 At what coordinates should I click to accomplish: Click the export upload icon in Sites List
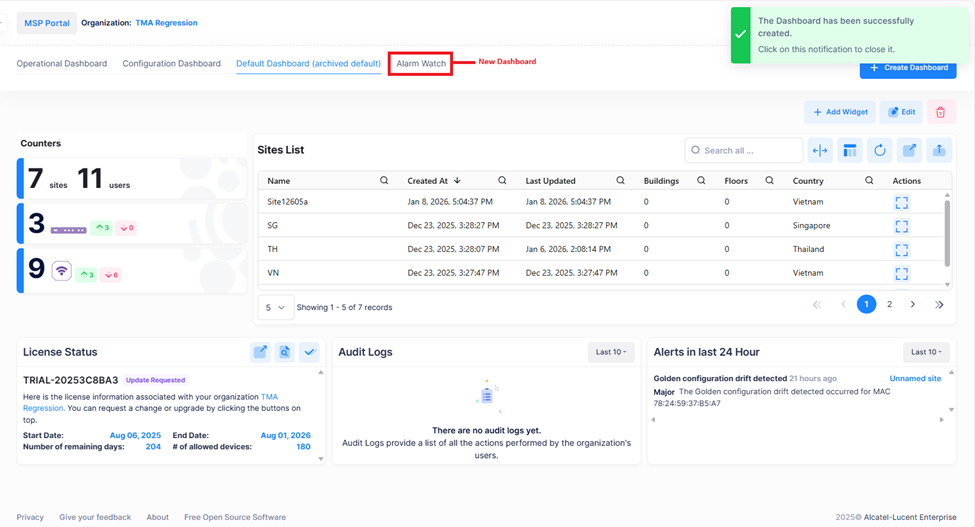click(939, 151)
